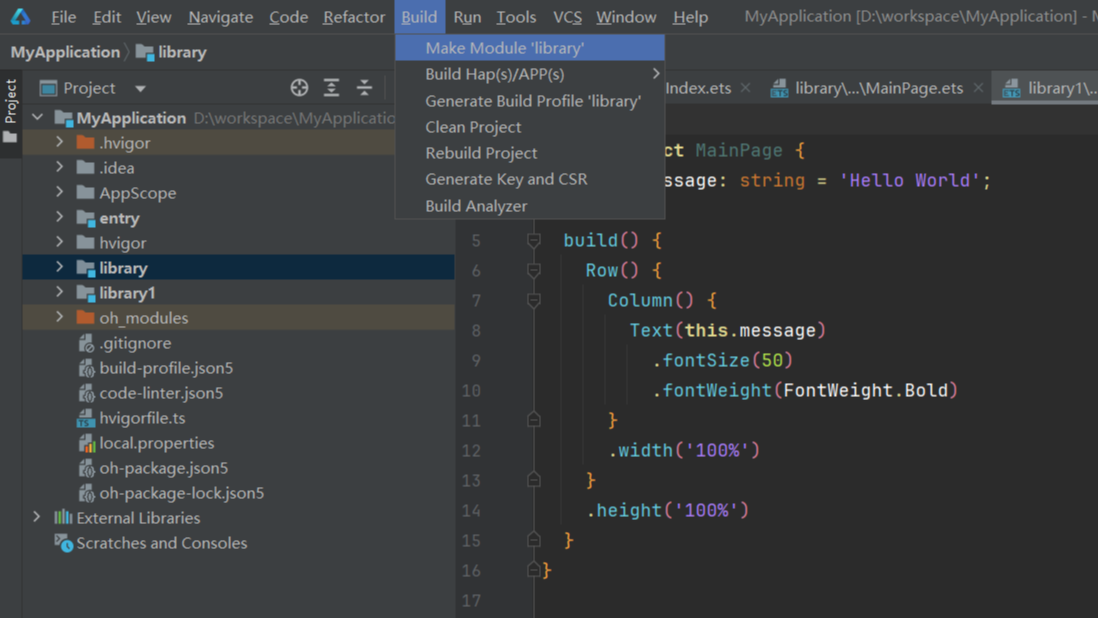Screen dimensions: 1098x618
Task: Click the External Libraries icon
Action: (x=63, y=518)
